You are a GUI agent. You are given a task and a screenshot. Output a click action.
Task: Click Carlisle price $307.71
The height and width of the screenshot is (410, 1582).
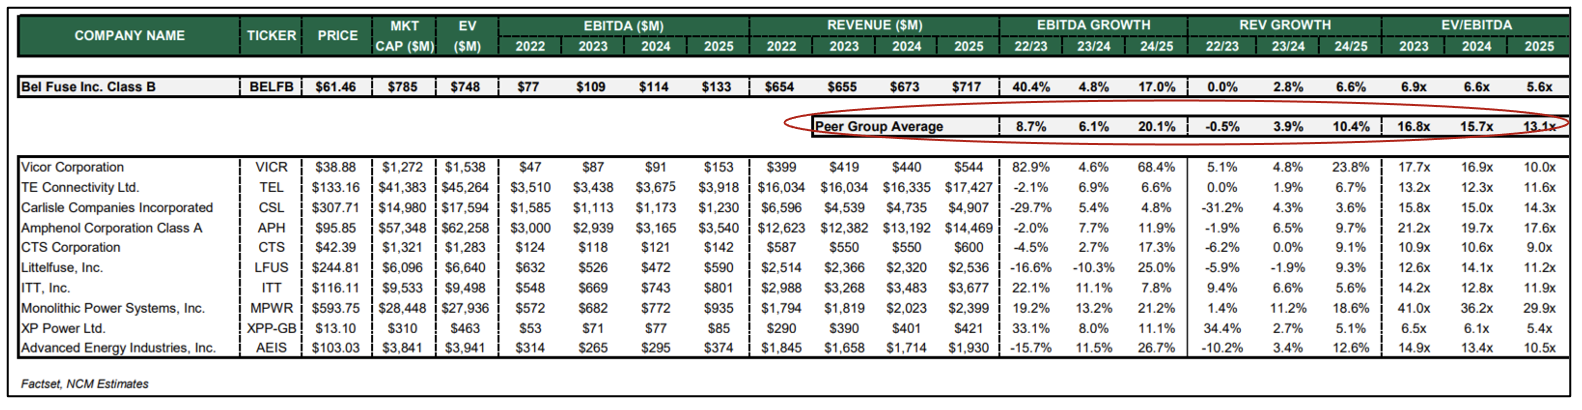[x=336, y=207]
